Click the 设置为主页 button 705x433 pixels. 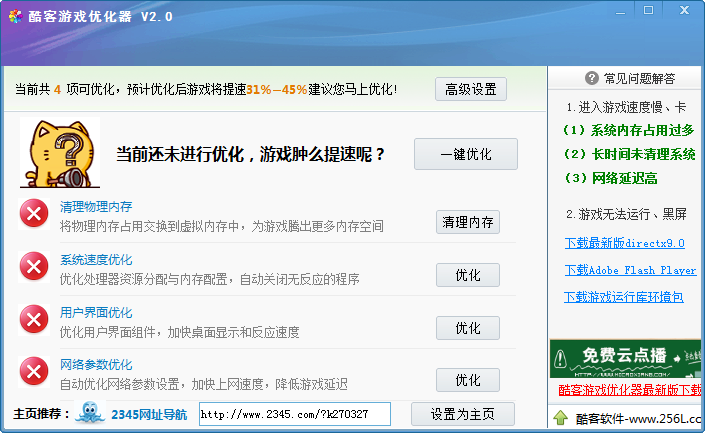pos(463,414)
